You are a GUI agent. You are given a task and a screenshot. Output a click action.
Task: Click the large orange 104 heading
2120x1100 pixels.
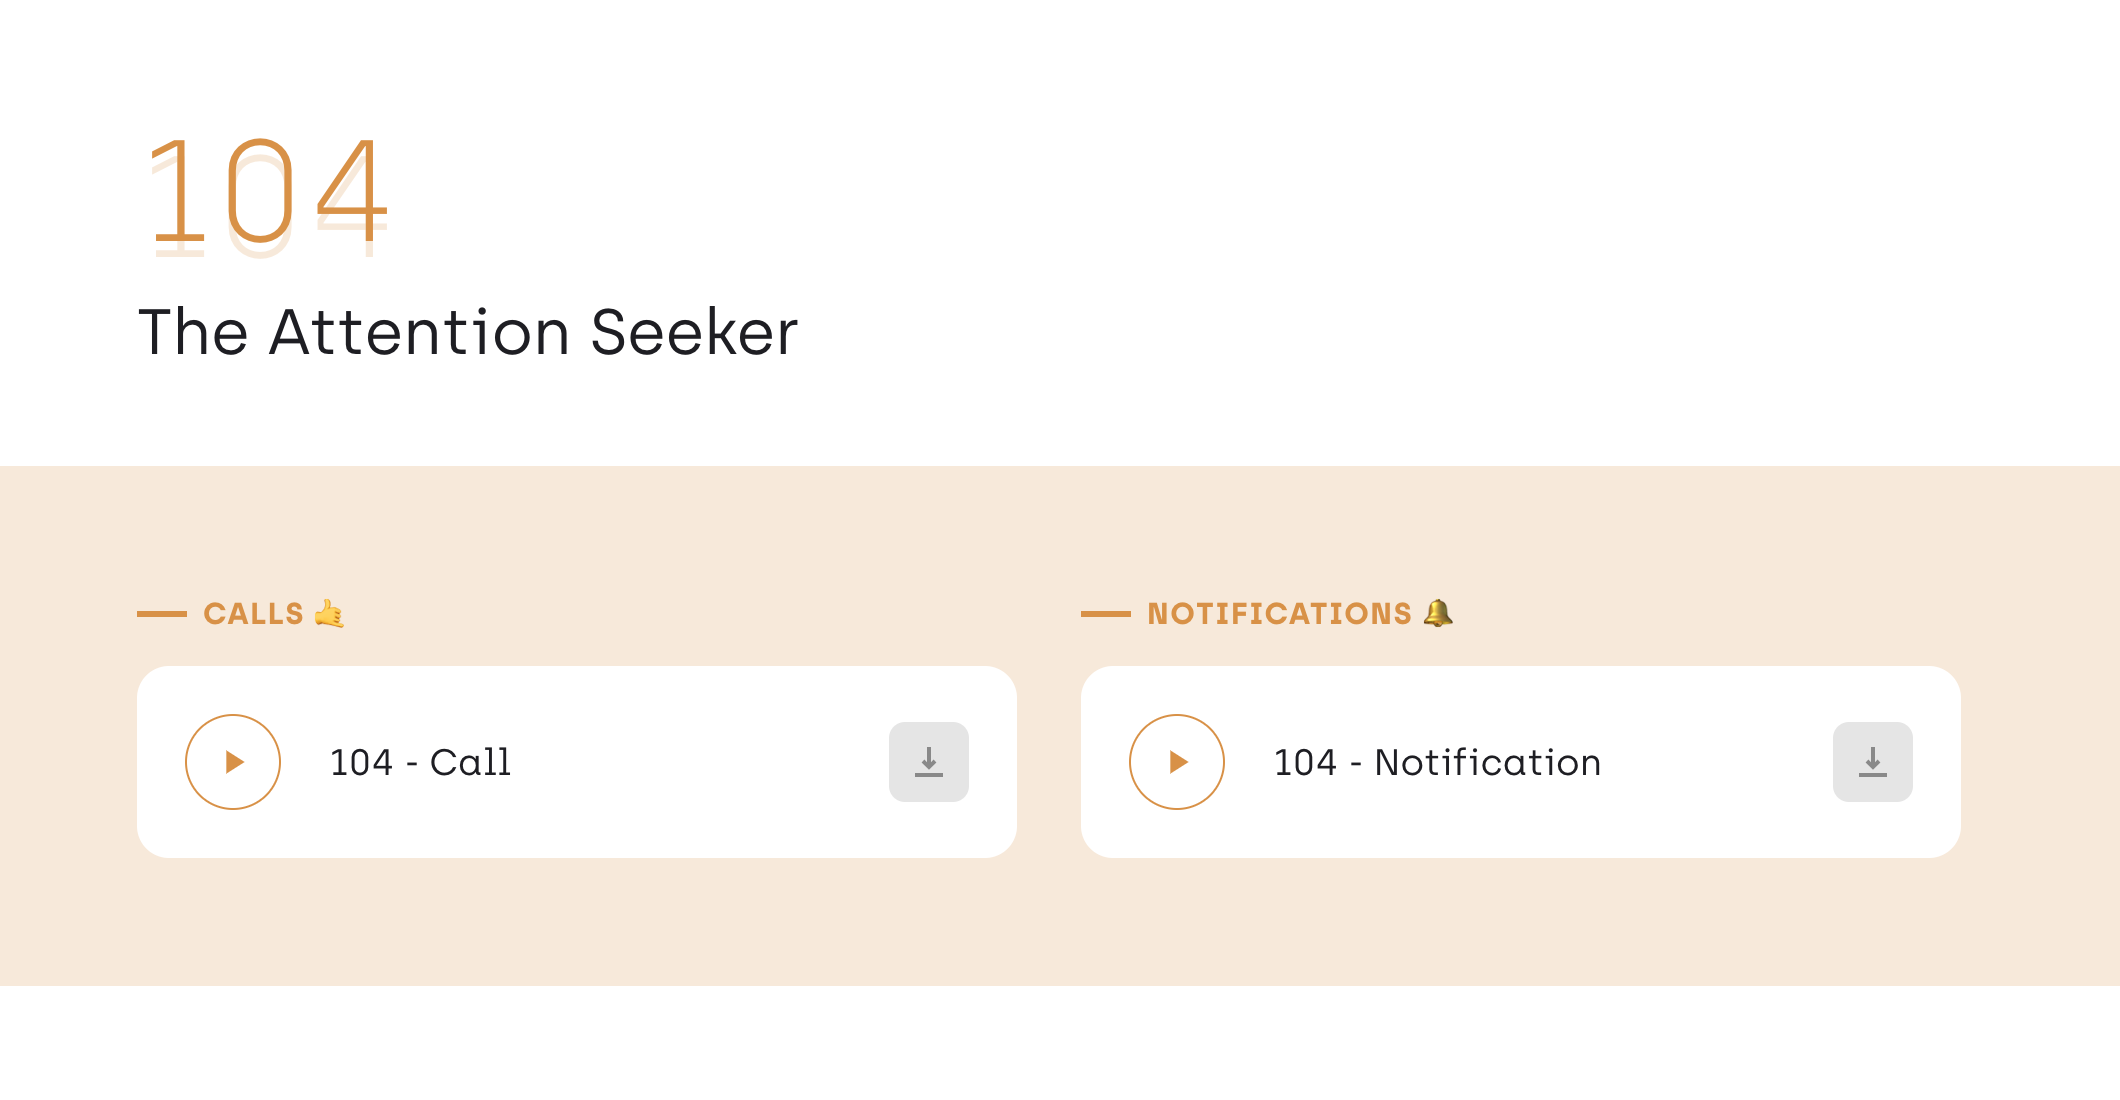(267, 193)
